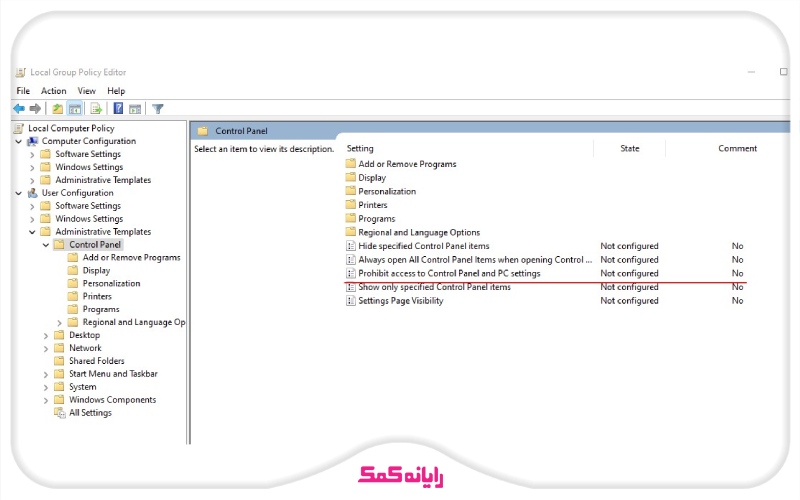Expand Regional and Language Options tree node
Image resolution: width=800 pixels, height=500 pixels.
click(x=59, y=322)
